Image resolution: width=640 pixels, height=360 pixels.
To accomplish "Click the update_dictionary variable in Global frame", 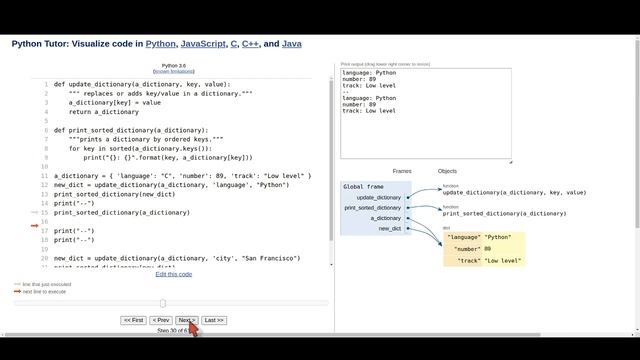I will click(379, 198).
